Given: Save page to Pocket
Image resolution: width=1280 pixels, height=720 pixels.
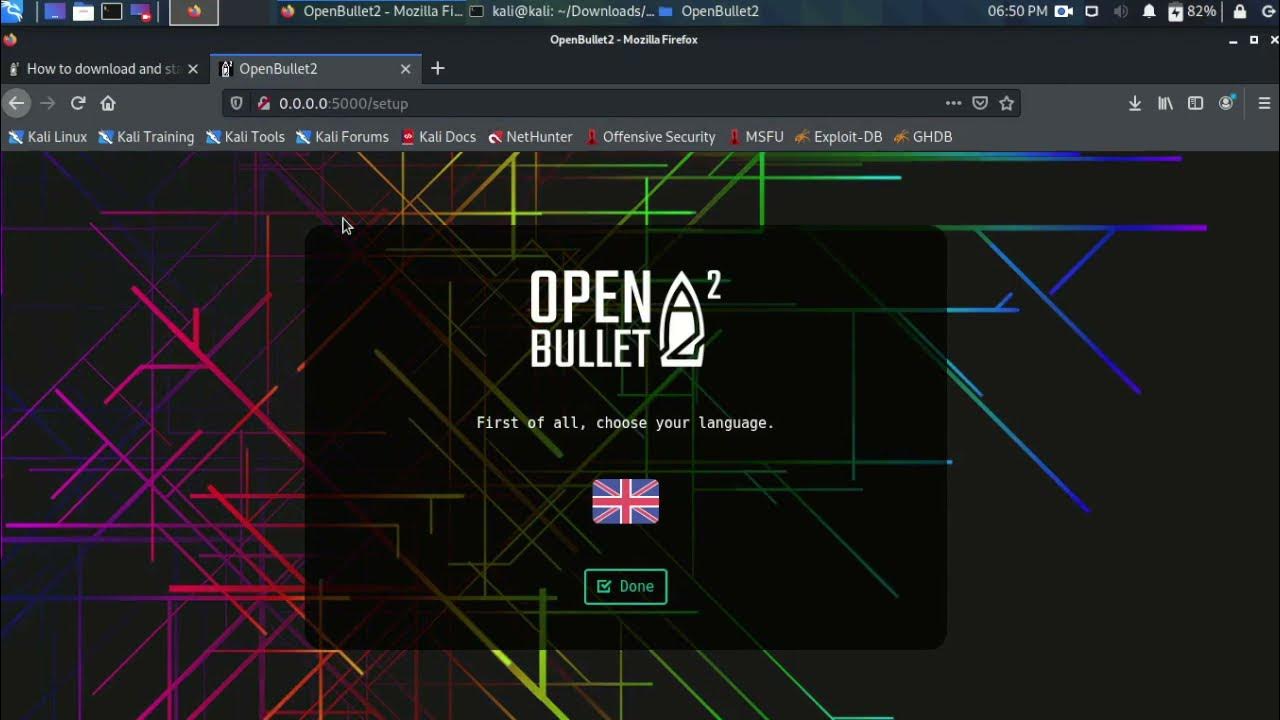Looking at the screenshot, I should tap(980, 103).
